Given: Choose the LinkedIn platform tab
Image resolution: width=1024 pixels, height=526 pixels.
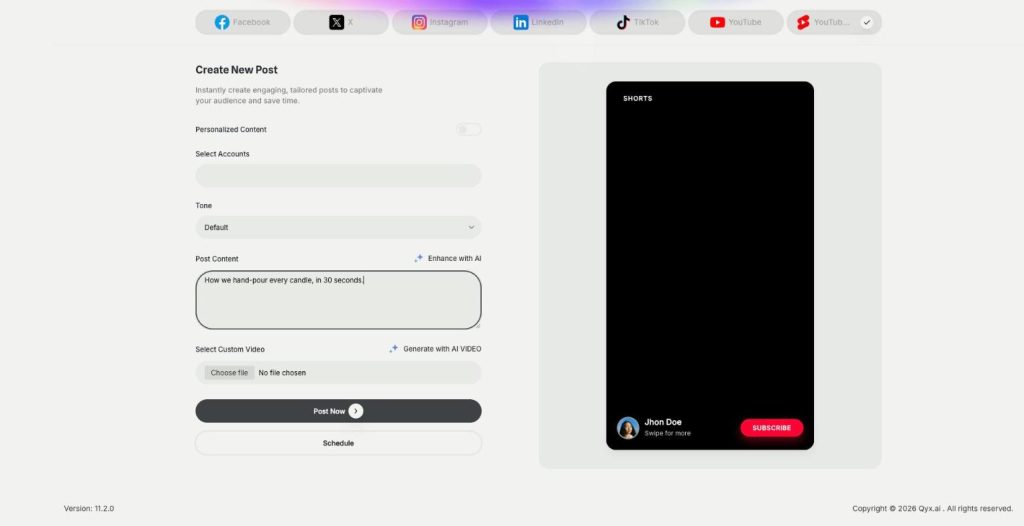Looking at the screenshot, I should coord(538,22).
